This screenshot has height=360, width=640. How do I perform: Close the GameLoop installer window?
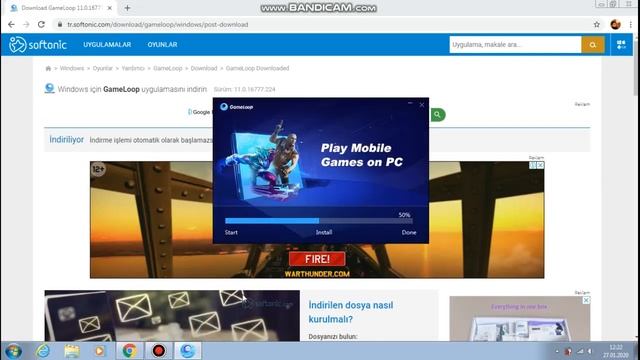coord(422,105)
